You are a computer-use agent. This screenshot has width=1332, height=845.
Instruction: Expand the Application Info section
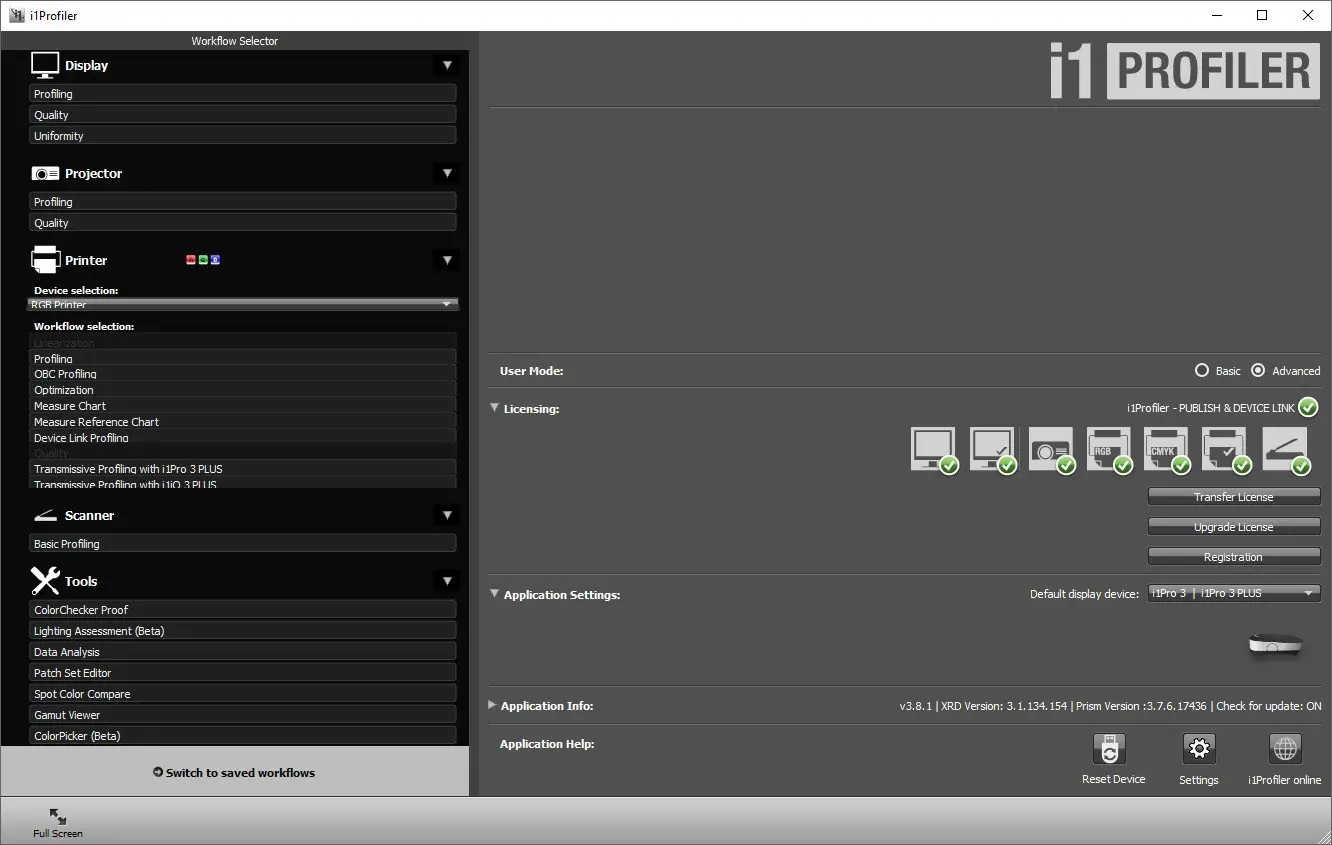(492, 705)
